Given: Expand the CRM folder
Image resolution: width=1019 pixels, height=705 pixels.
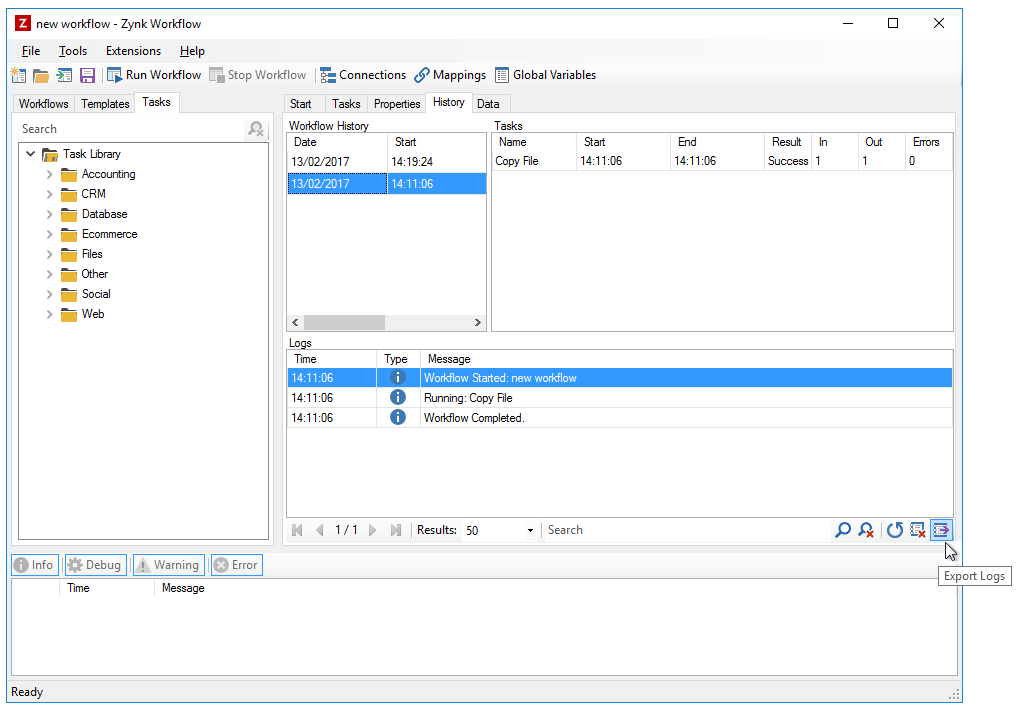Looking at the screenshot, I should 49,194.
